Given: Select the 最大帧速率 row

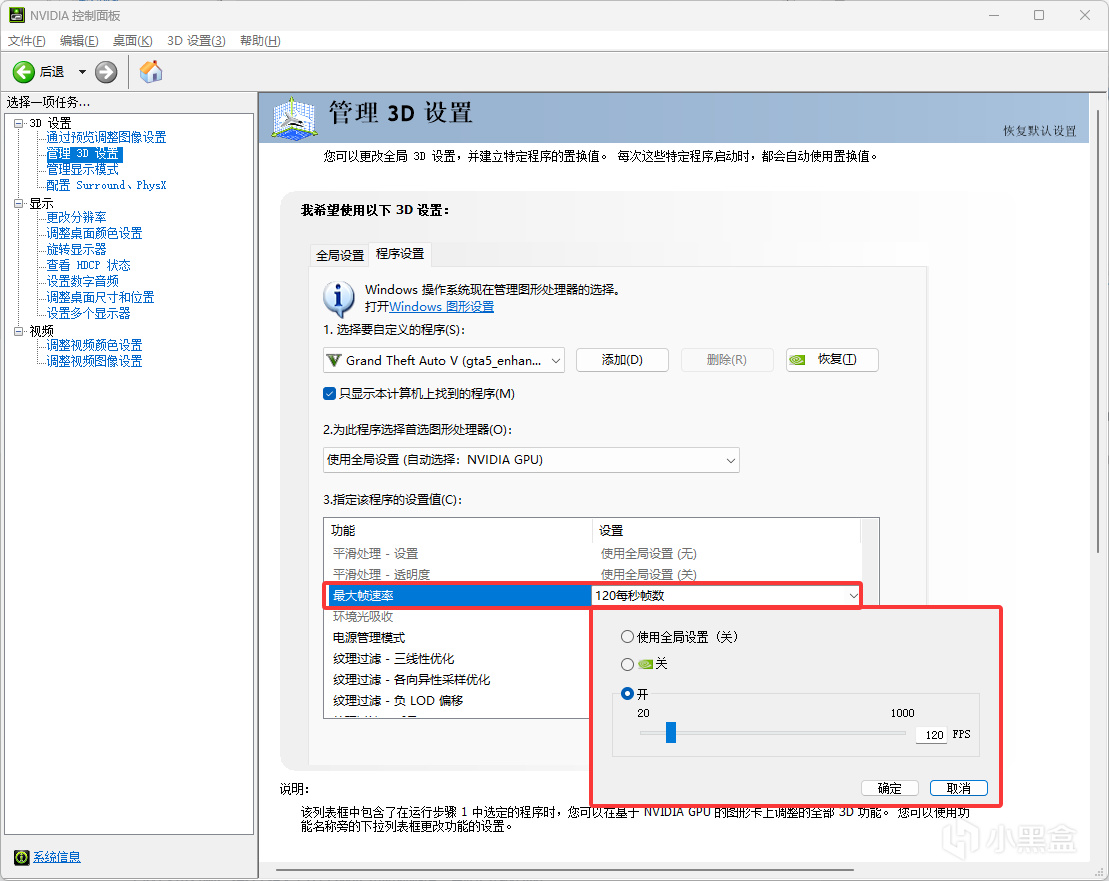Looking at the screenshot, I should click(x=458, y=596).
